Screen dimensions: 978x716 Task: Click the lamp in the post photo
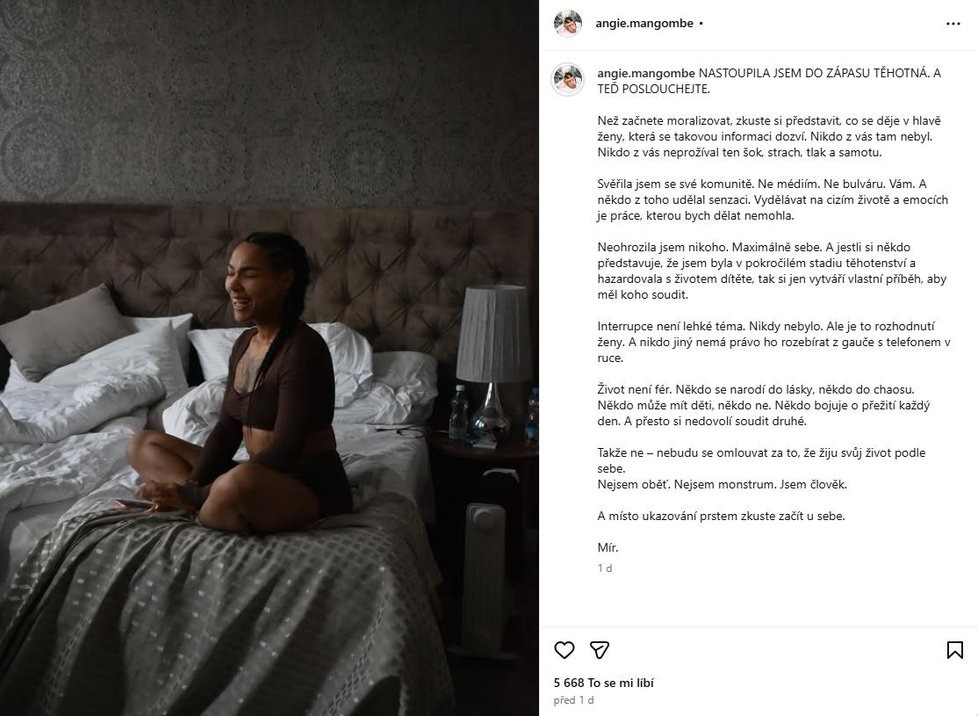[493, 362]
